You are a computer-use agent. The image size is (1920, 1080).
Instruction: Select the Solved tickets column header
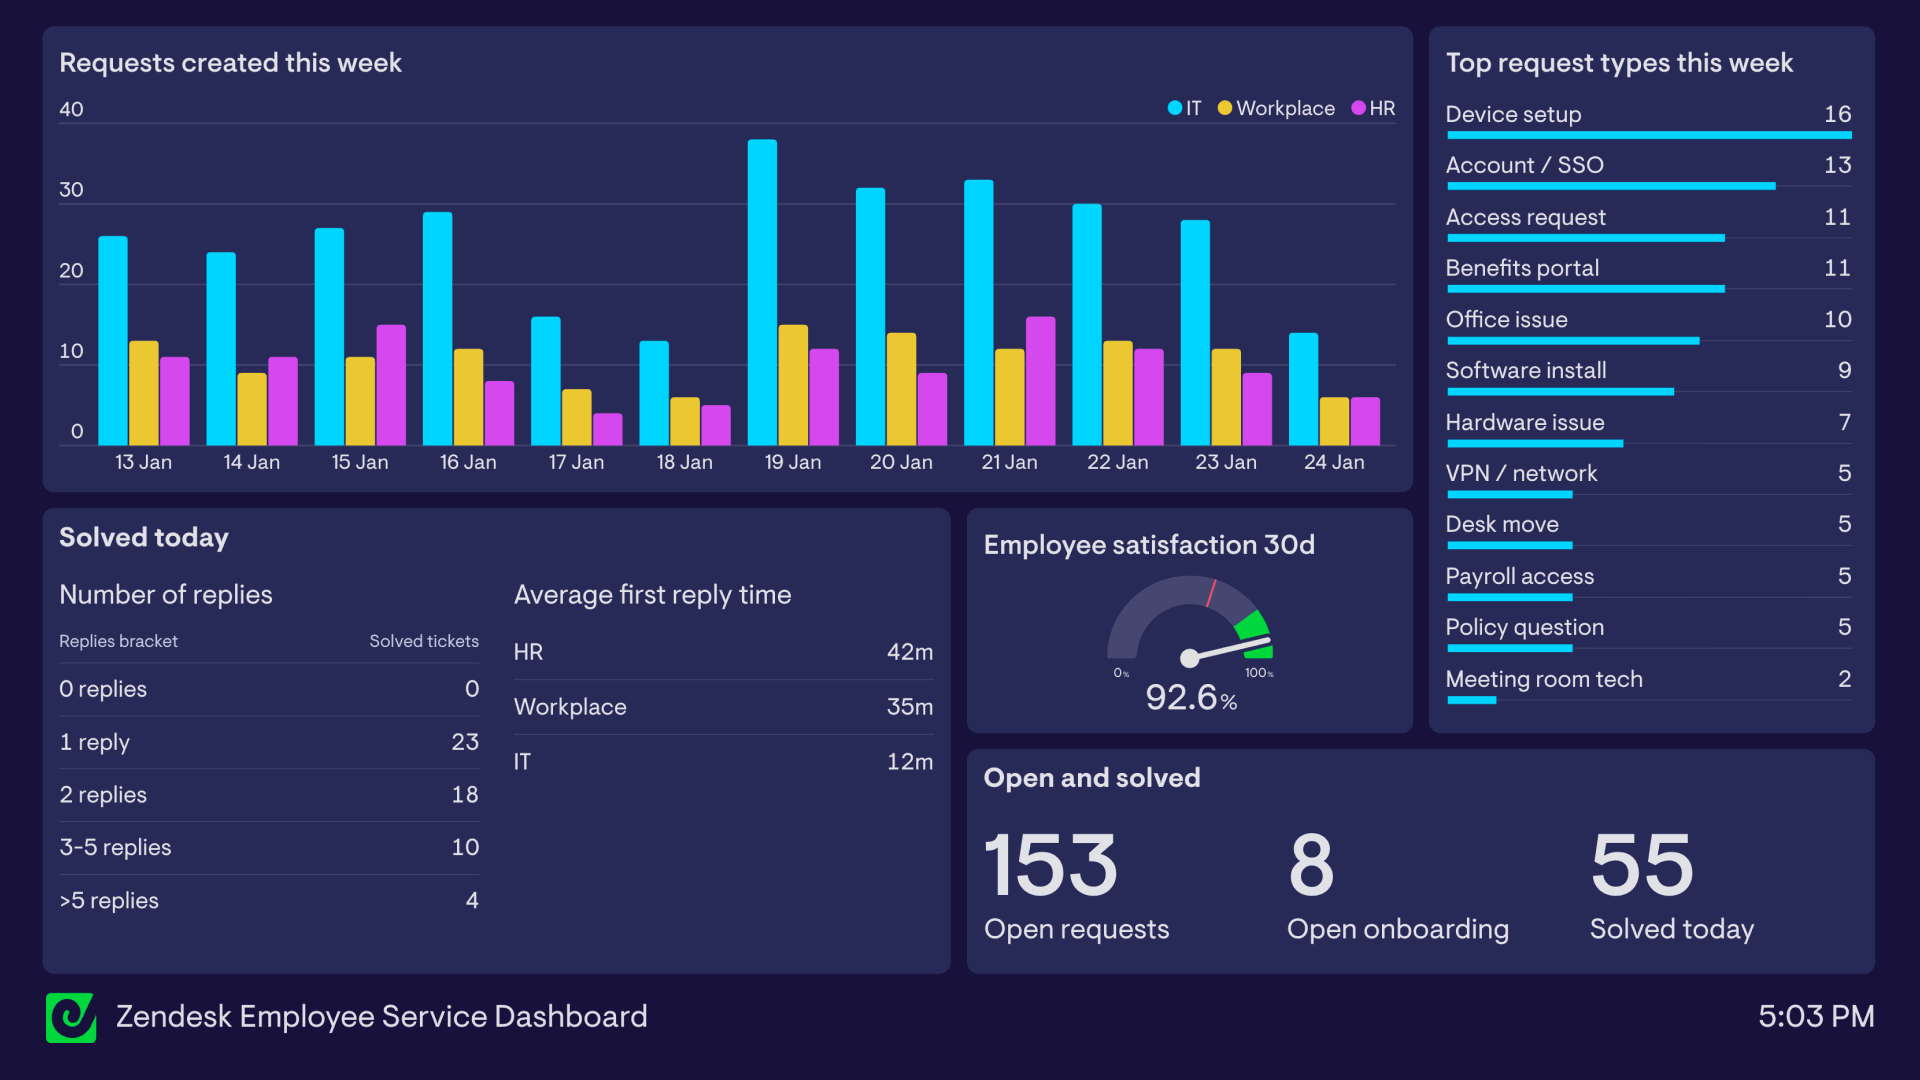[424, 641]
